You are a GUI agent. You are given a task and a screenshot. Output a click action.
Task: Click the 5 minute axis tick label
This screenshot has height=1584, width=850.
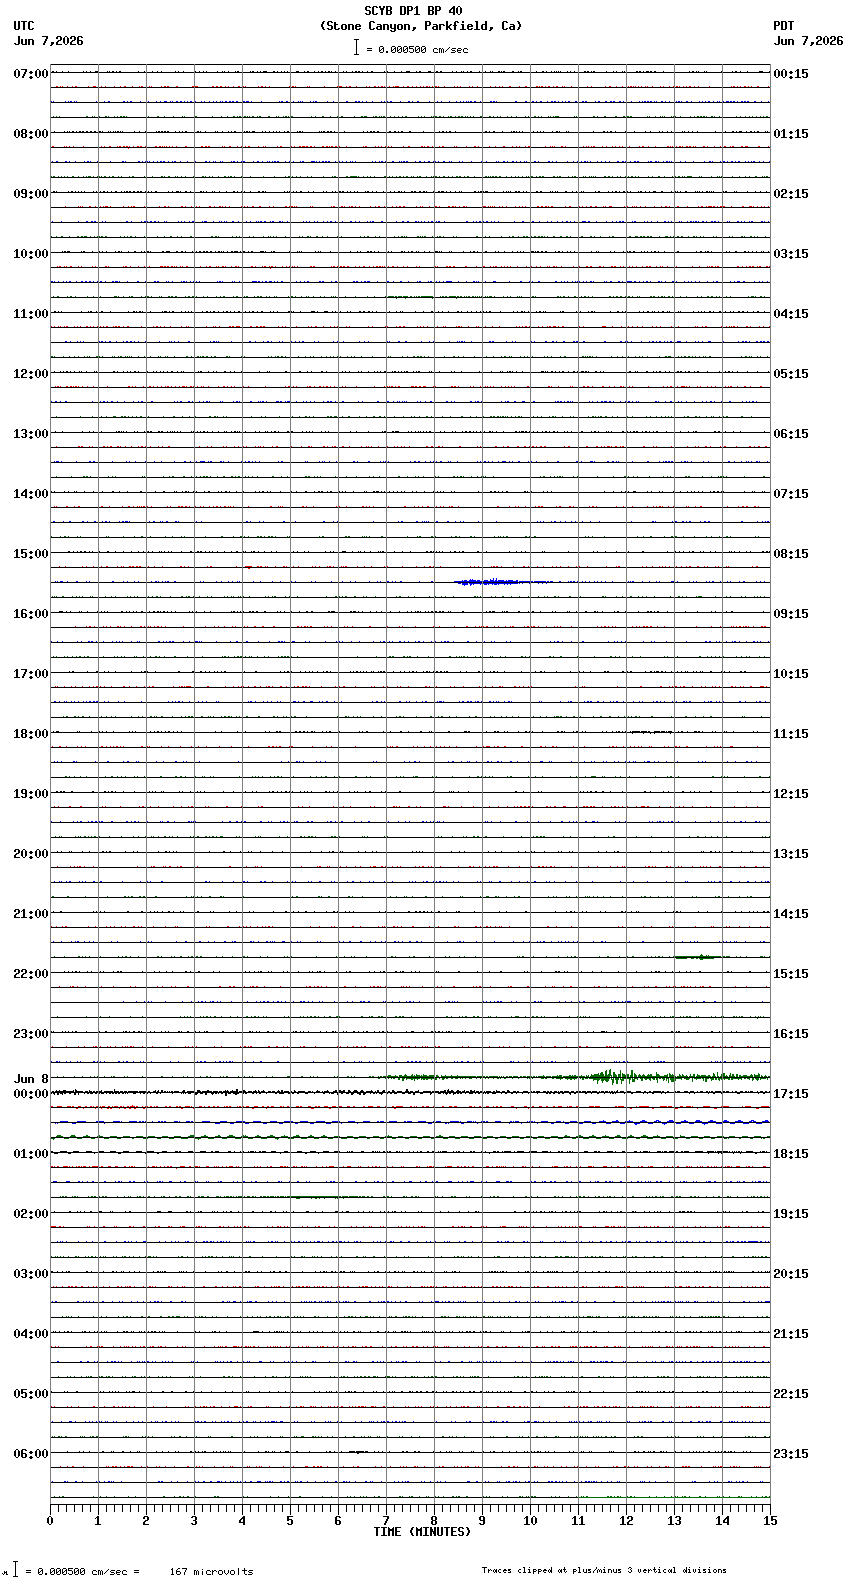coord(290,1521)
